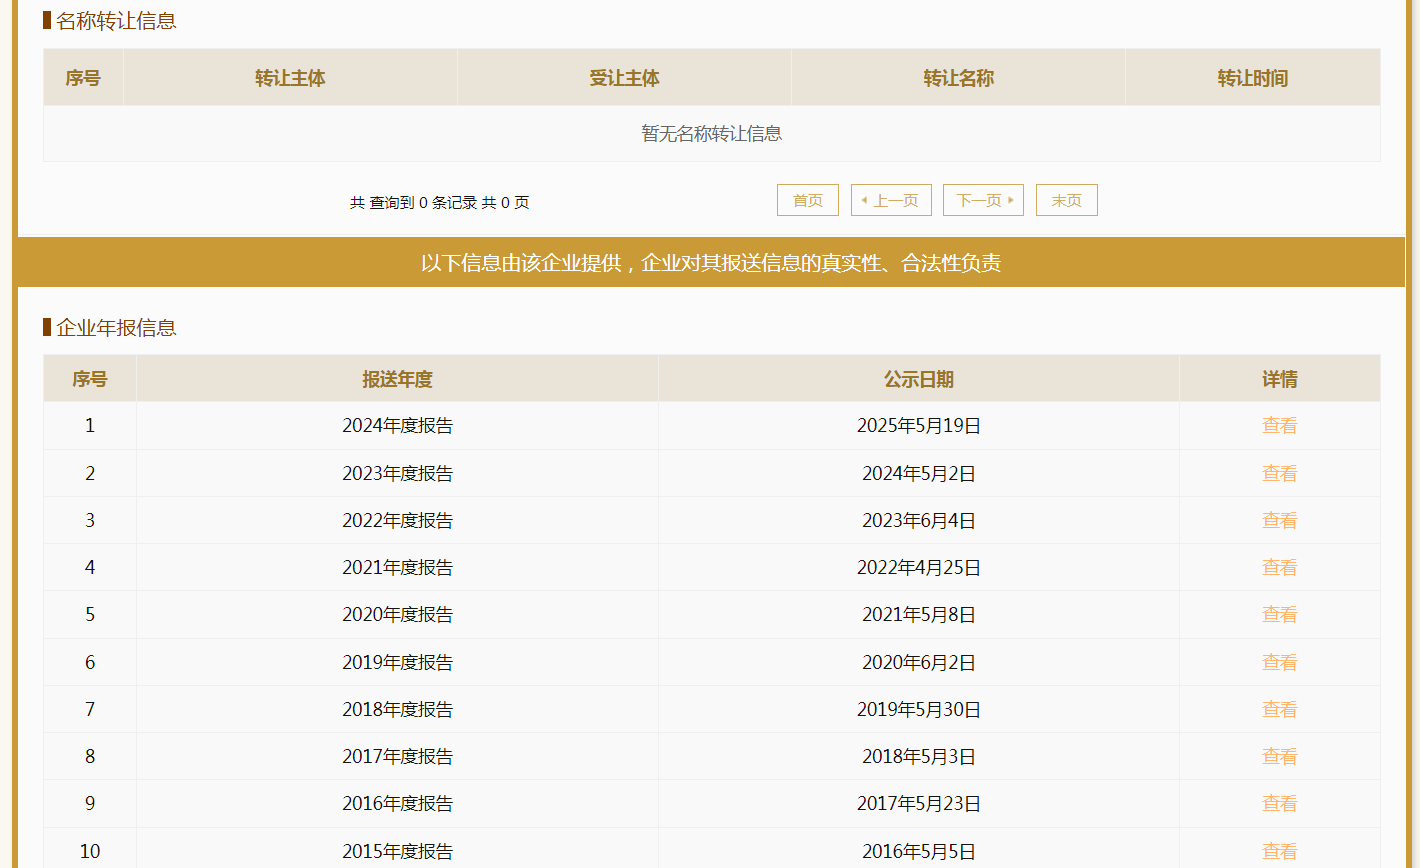Open 查看 link for 2024年度报告

pos(1279,426)
